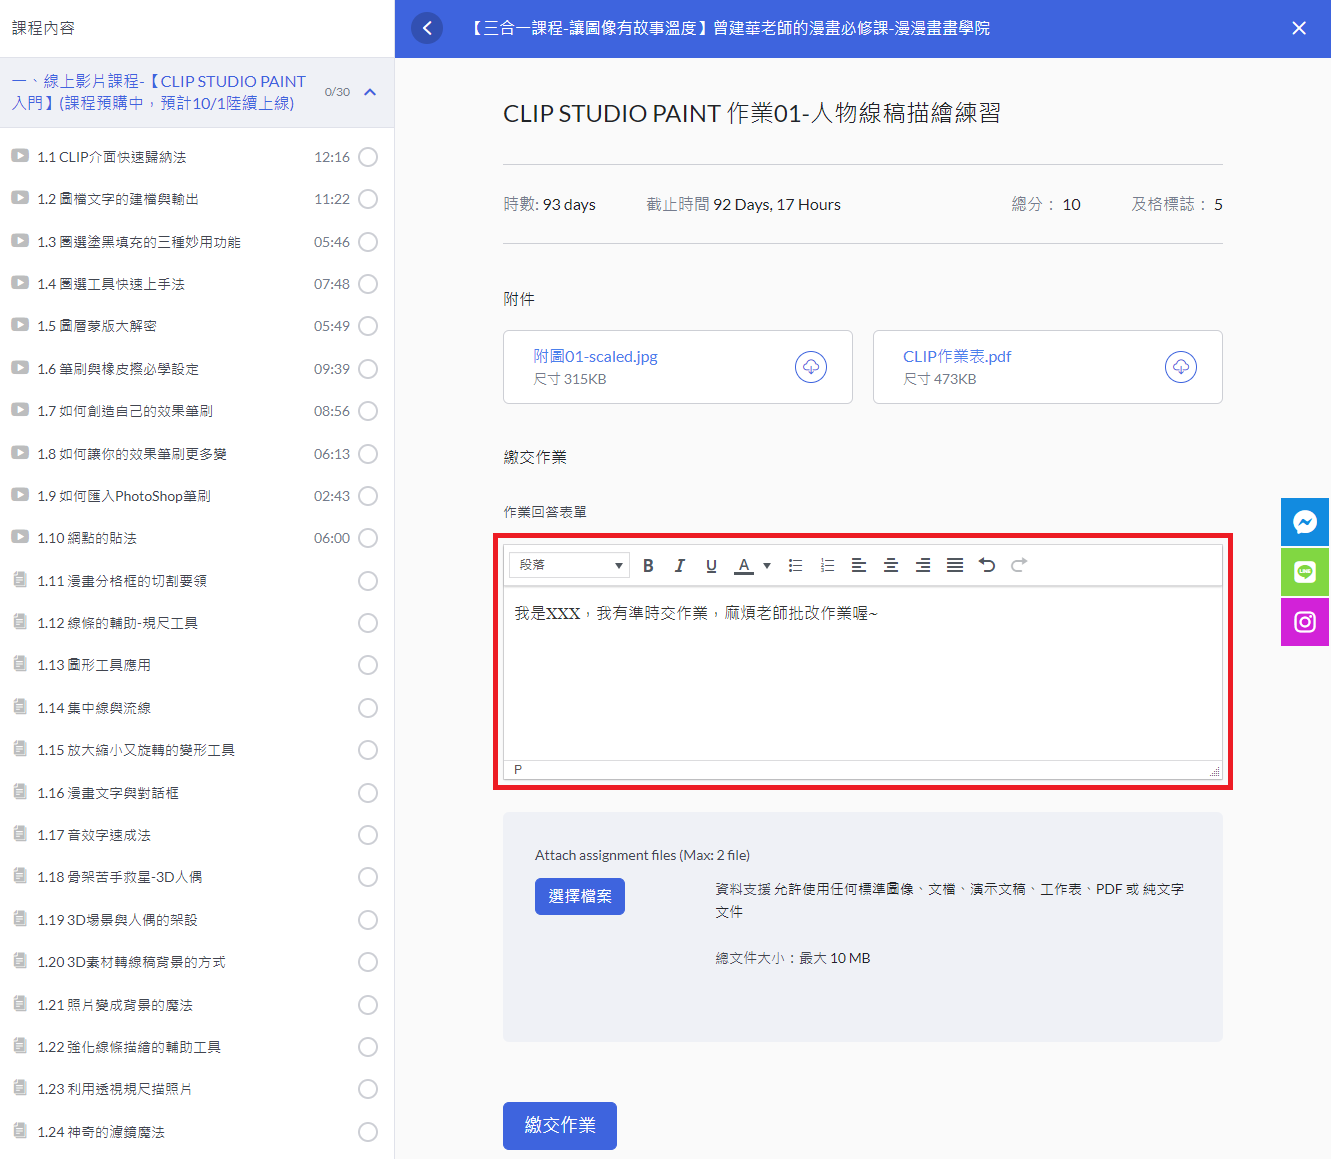Close the course viewer with the X
Screen dimensions: 1331x1159
pyautogui.click(x=1299, y=28)
